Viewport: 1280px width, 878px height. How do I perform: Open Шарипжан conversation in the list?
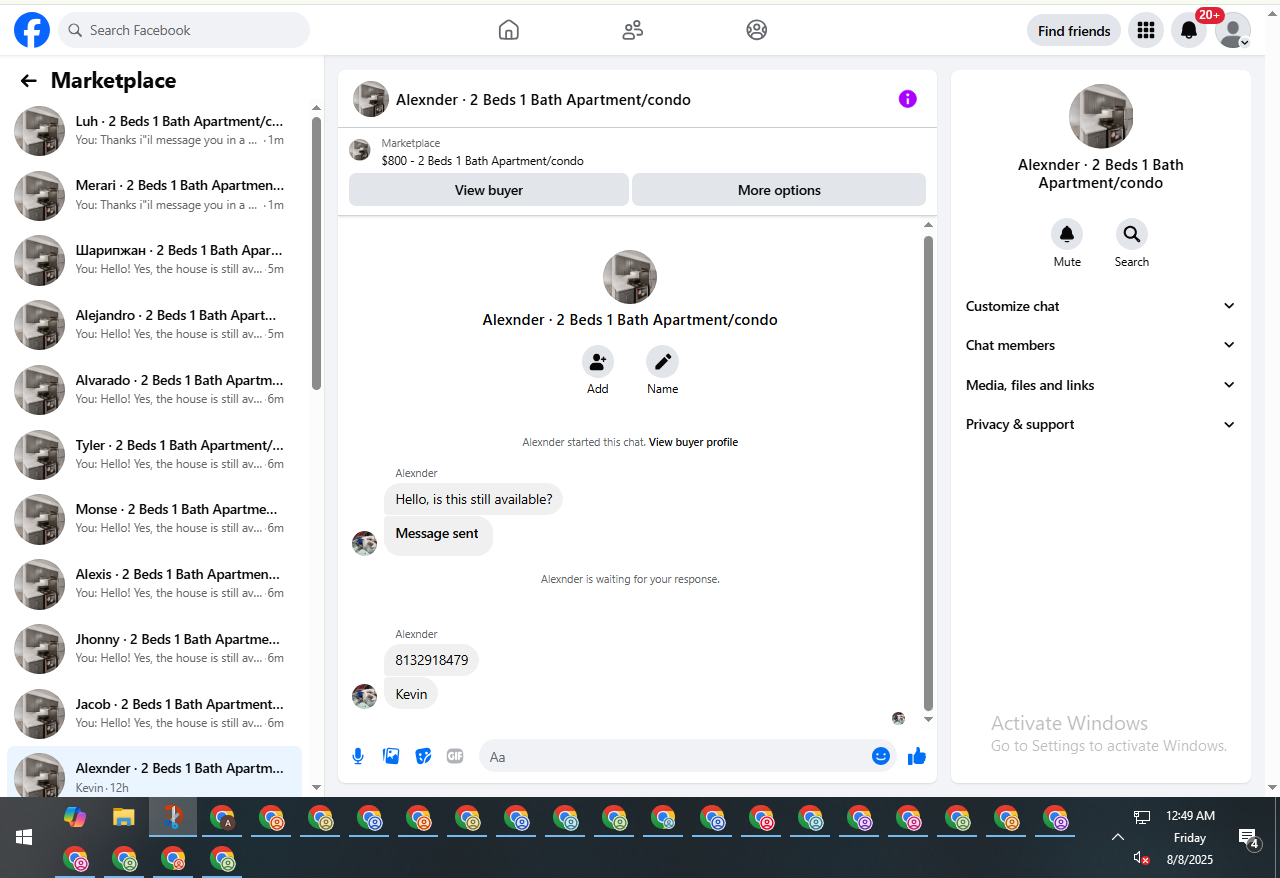[x=154, y=260]
